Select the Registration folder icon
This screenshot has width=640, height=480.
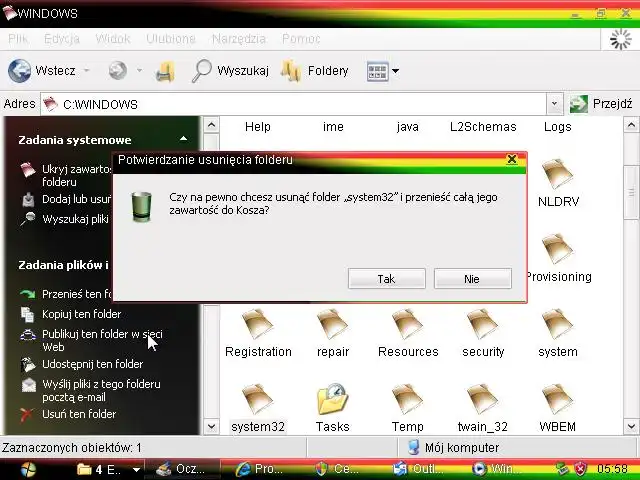(x=258, y=324)
